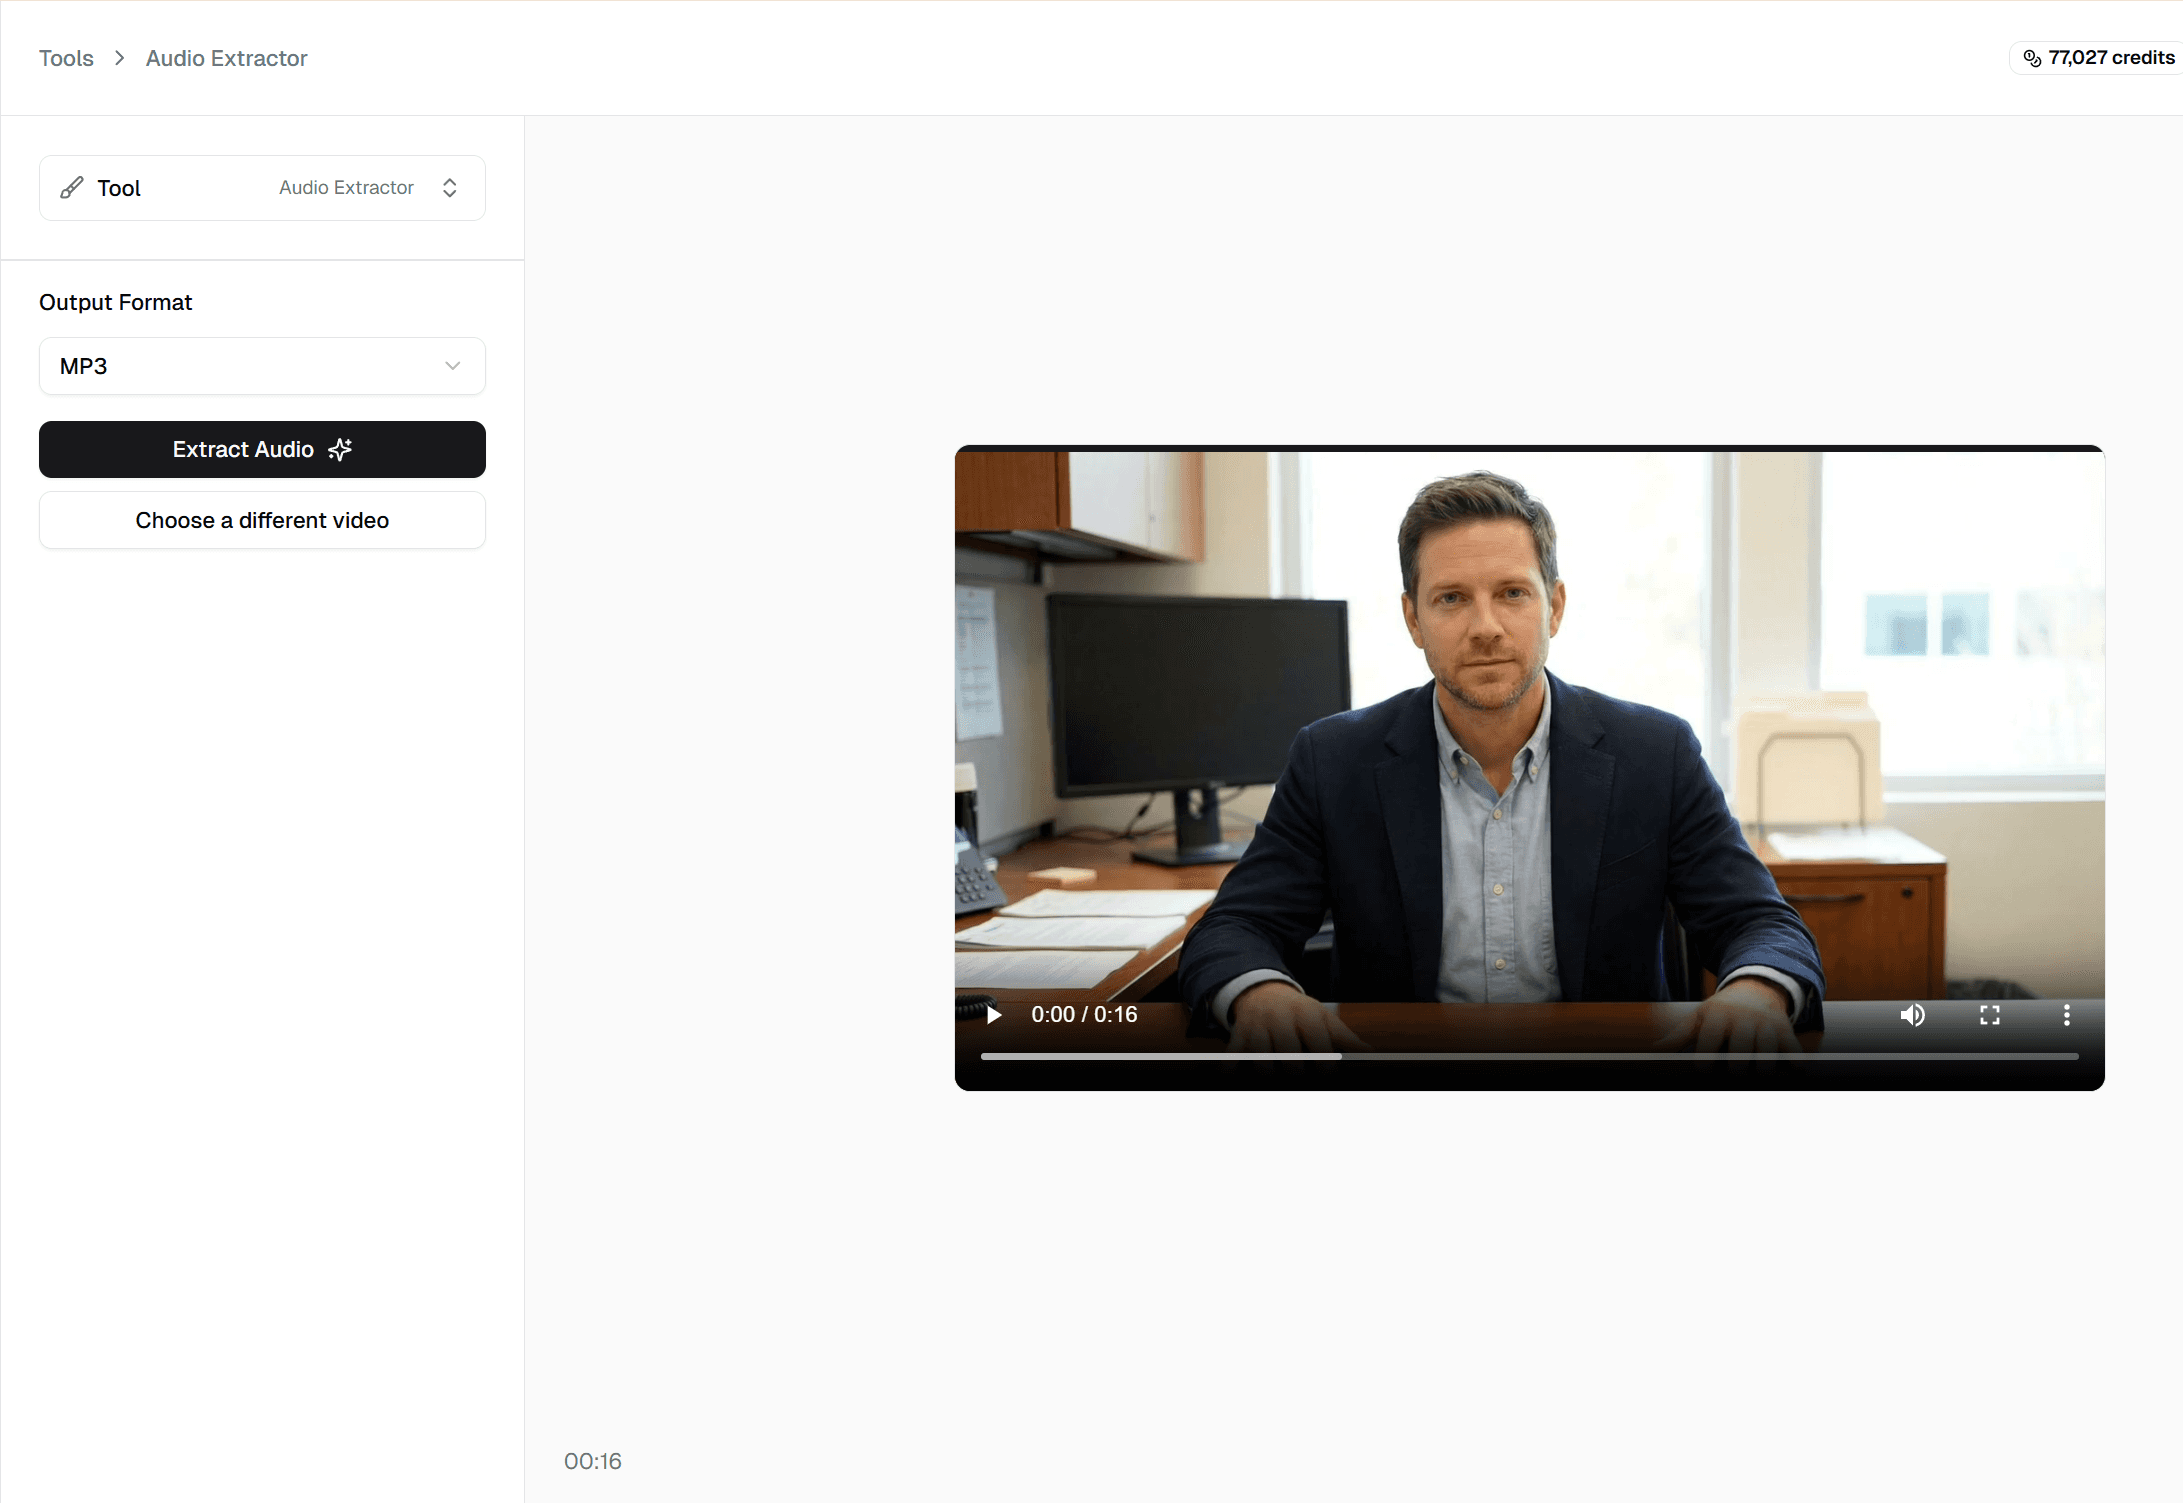Viewport: 2183px width, 1503px height.
Task: Go to Tools breadcrumb
Action: pyautogui.click(x=66, y=58)
